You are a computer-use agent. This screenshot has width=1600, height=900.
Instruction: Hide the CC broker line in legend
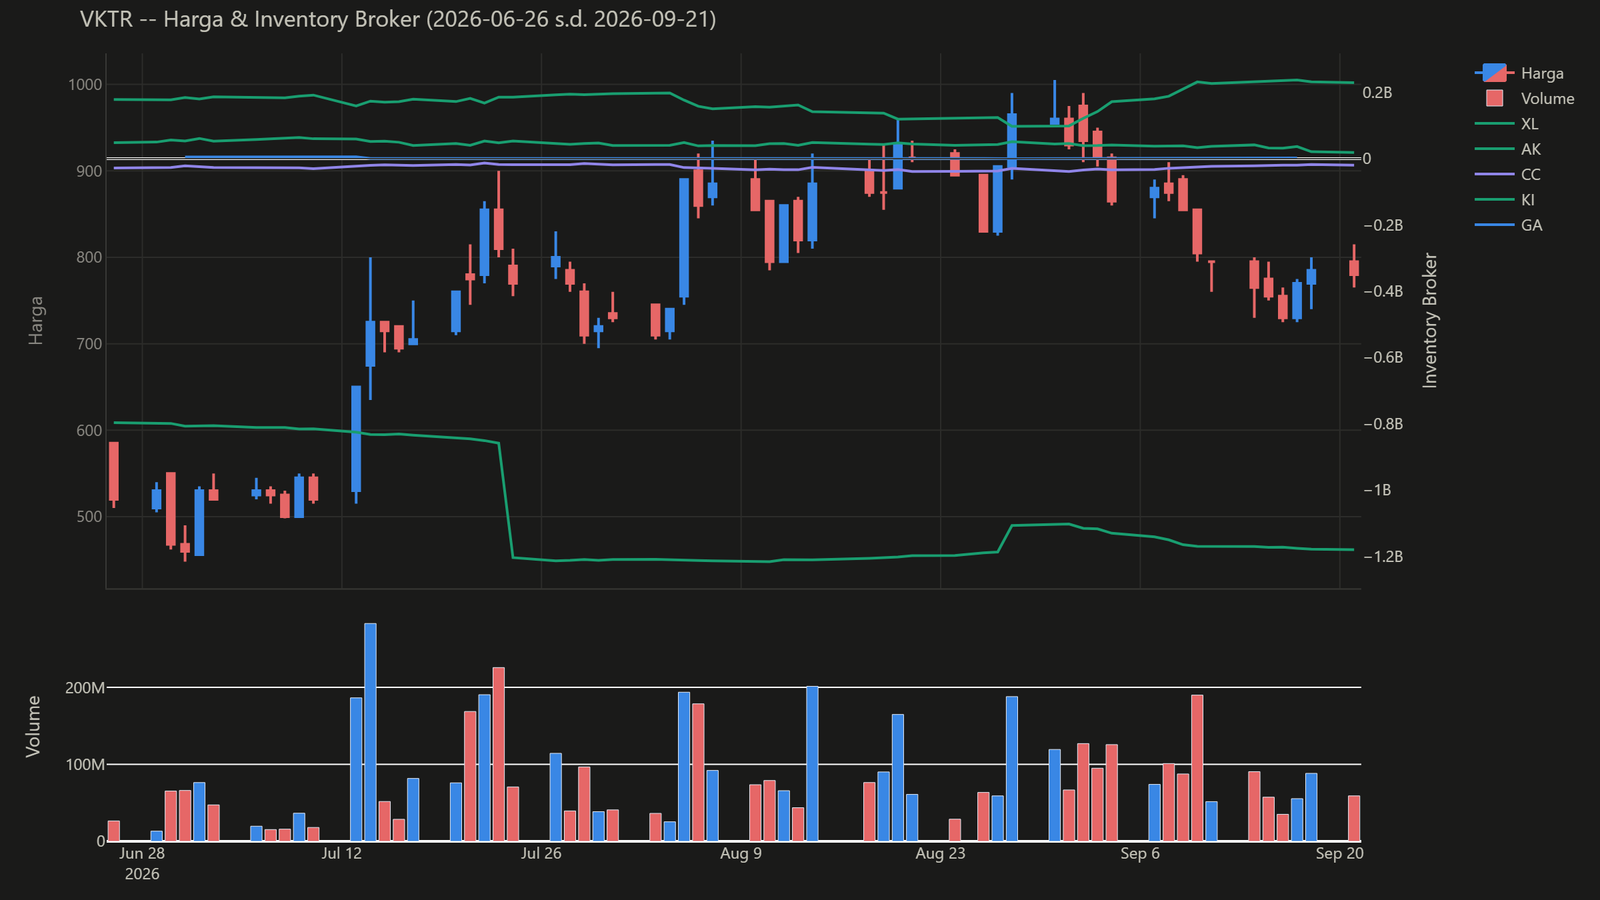coord(1508,174)
